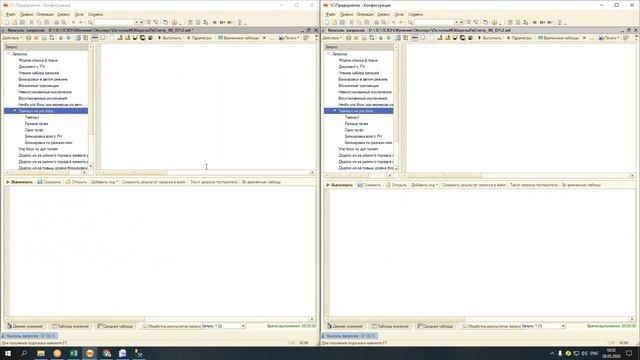Open Сервис menu in right window
640x360 pixels.
click(383, 14)
